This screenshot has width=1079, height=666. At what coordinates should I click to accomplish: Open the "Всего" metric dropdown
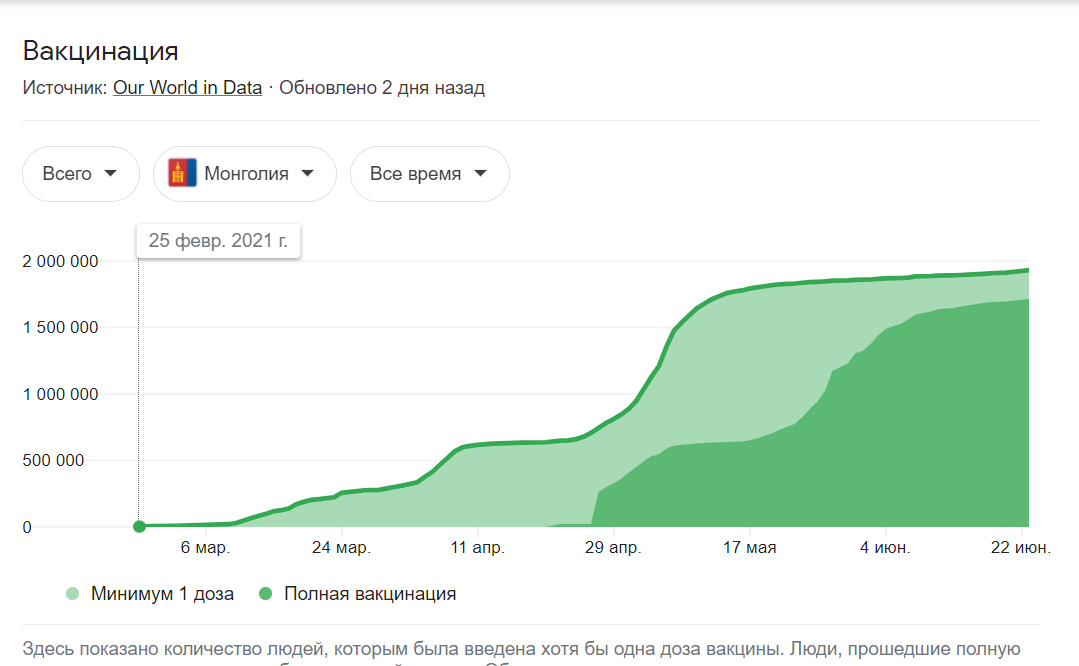click(80, 173)
